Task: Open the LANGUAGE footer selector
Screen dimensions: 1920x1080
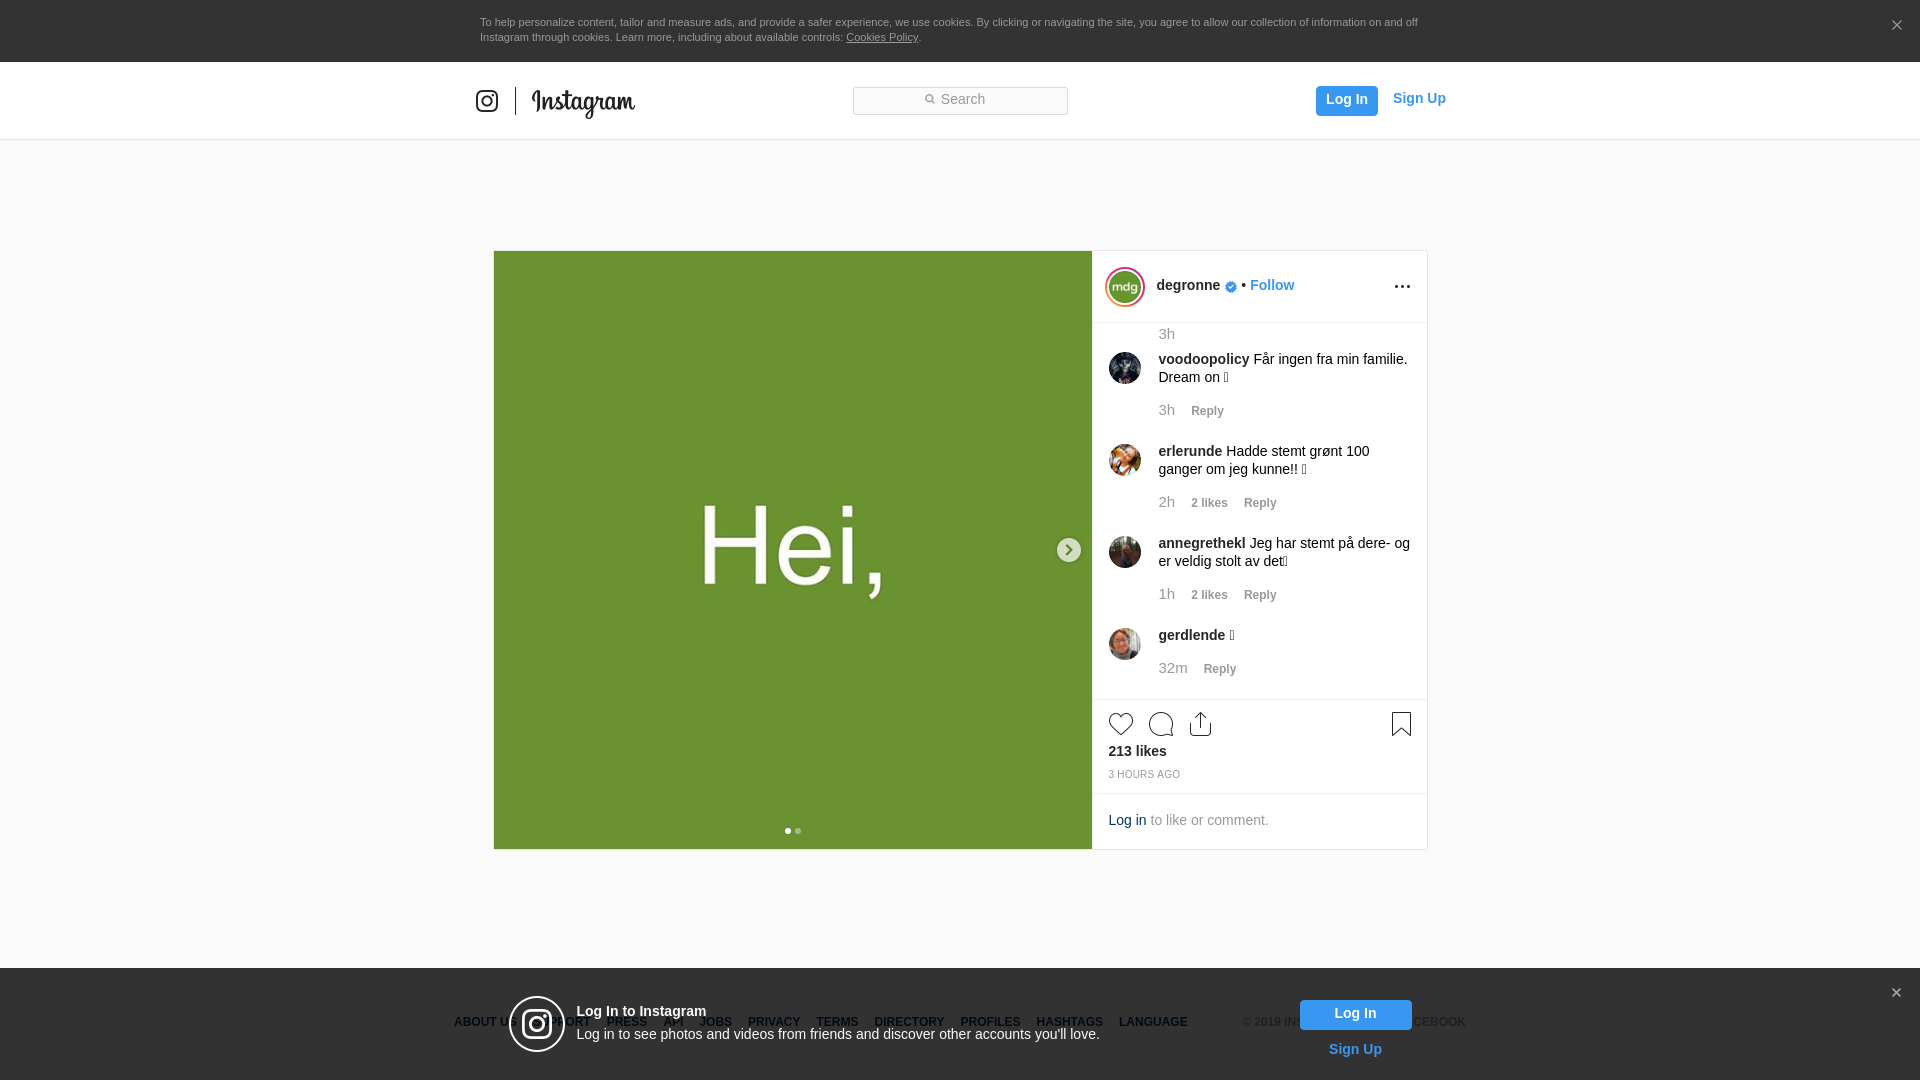Action: point(1153,1022)
